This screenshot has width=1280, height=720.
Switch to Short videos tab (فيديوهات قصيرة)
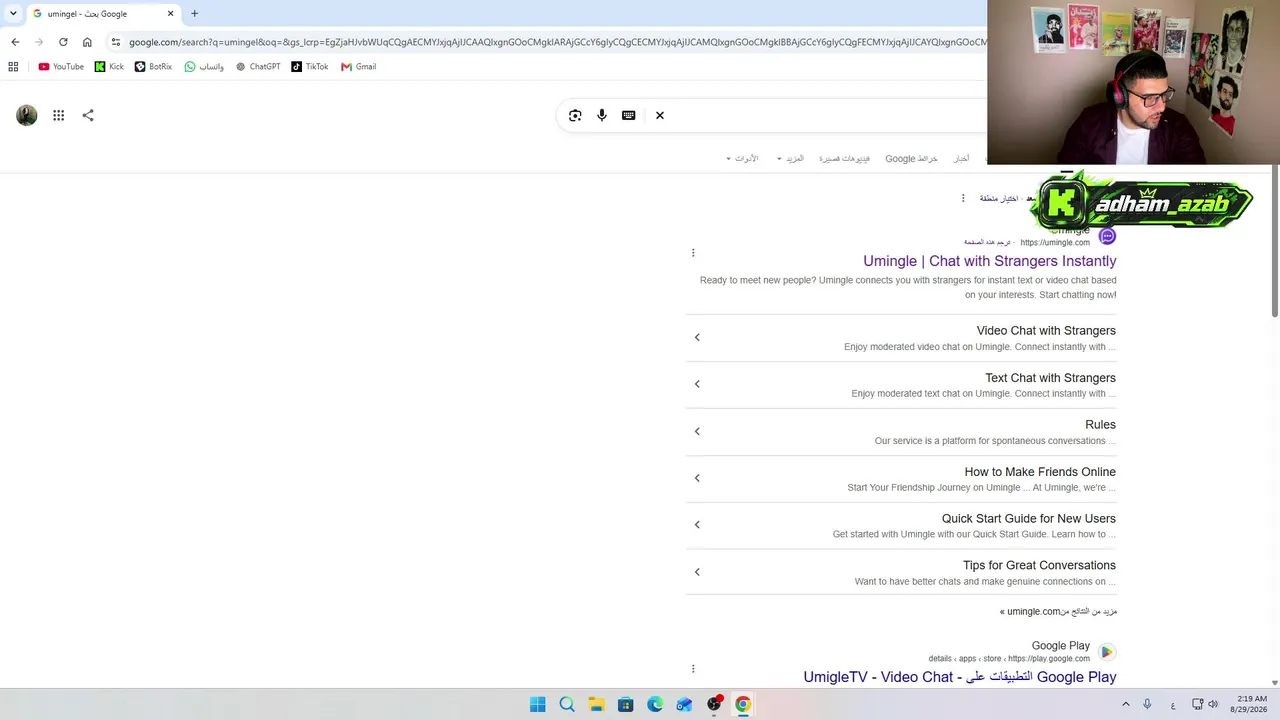pyautogui.click(x=844, y=159)
